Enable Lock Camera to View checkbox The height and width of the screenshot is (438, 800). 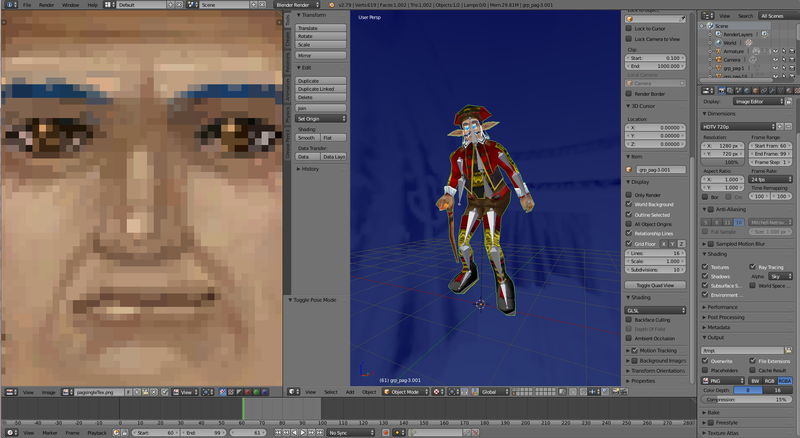629,39
